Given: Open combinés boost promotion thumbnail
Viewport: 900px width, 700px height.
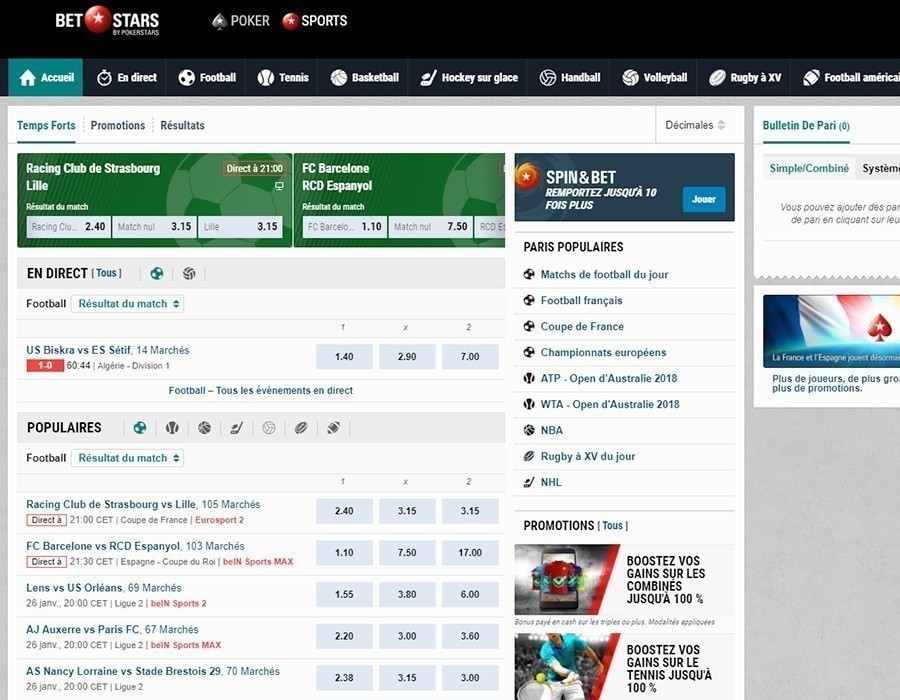Looking at the screenshot, I should click(567, 580).
